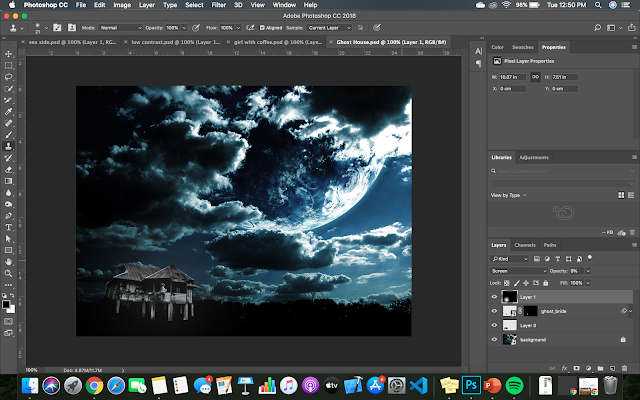Open the Sample dropdown showing Current Layer
This screenshot has height=400, width=640.
tap(329, 28)
